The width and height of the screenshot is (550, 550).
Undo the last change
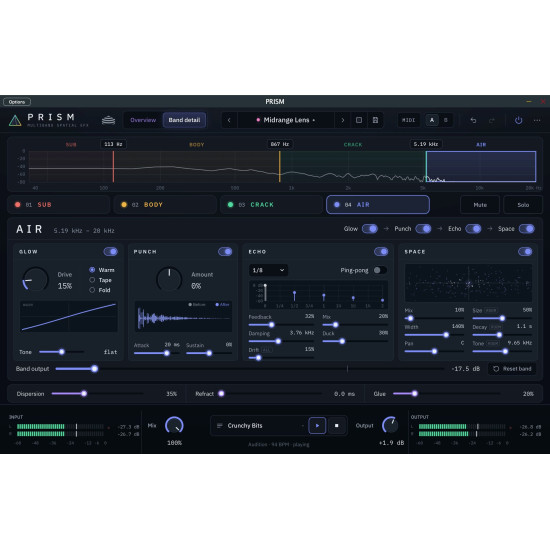coord(473,120)
